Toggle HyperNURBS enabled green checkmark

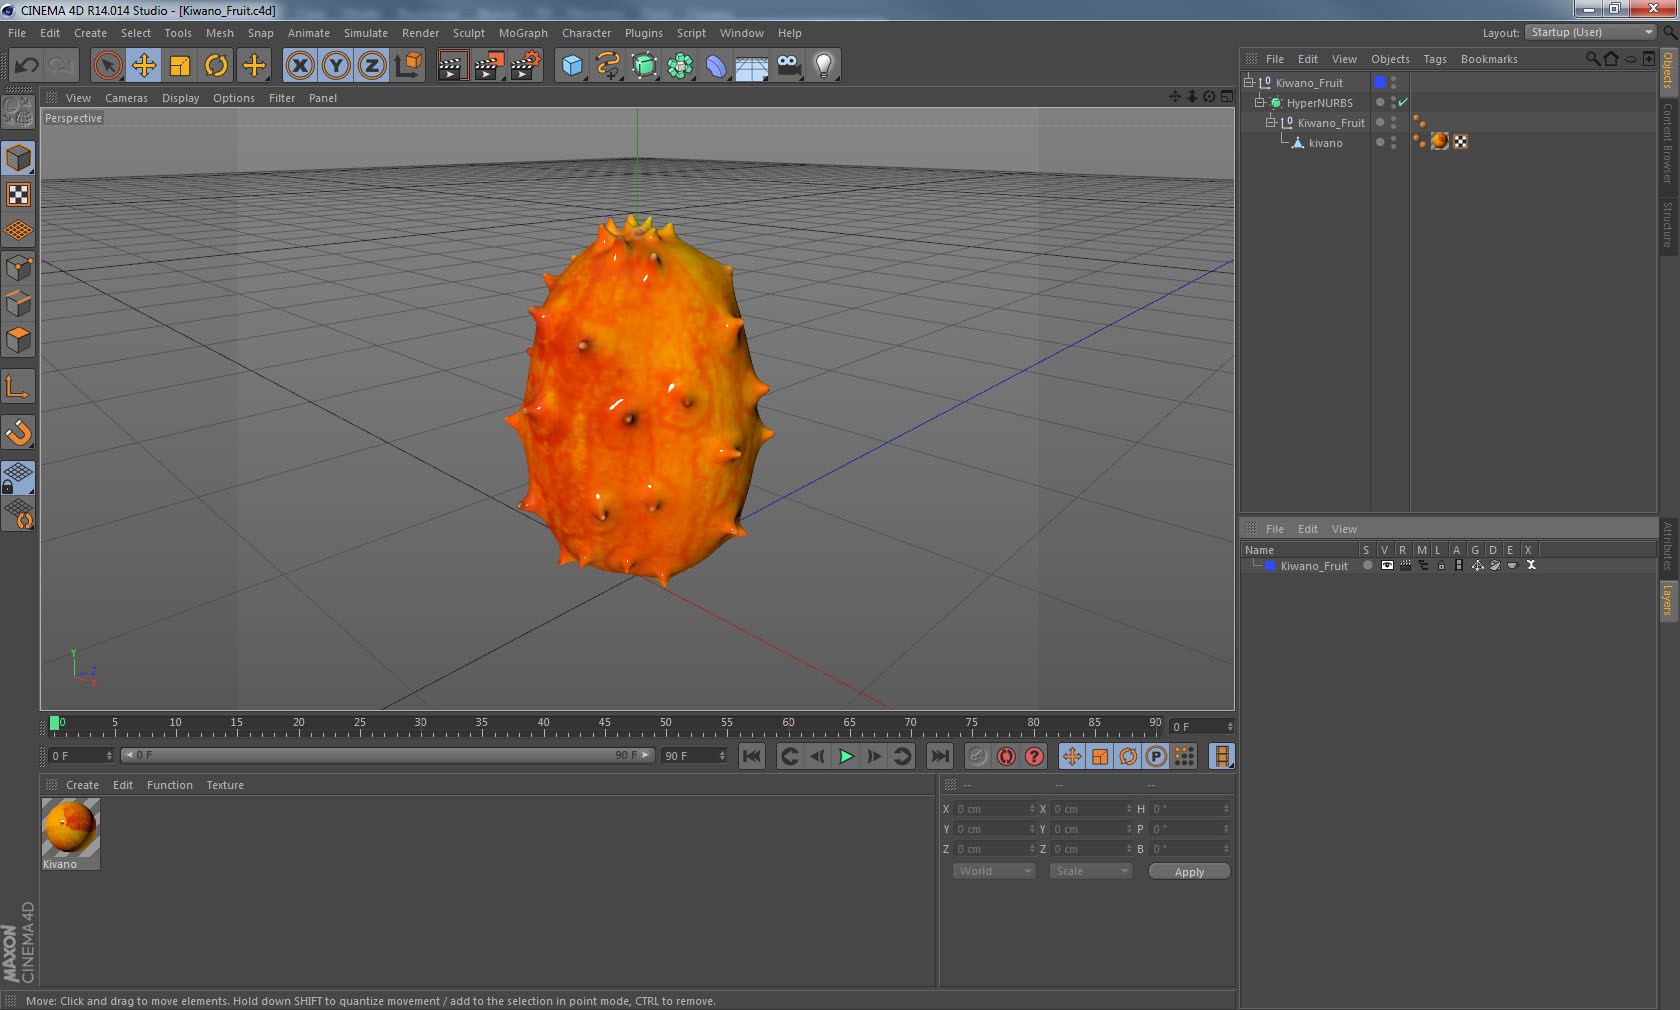click(x=1403, y=102)
